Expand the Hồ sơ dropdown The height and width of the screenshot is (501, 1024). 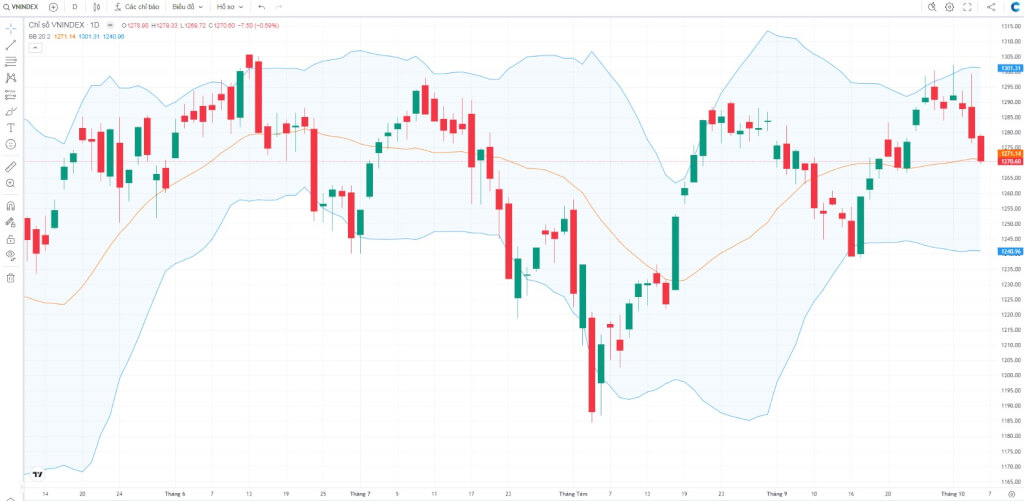(x=230, y=7)
